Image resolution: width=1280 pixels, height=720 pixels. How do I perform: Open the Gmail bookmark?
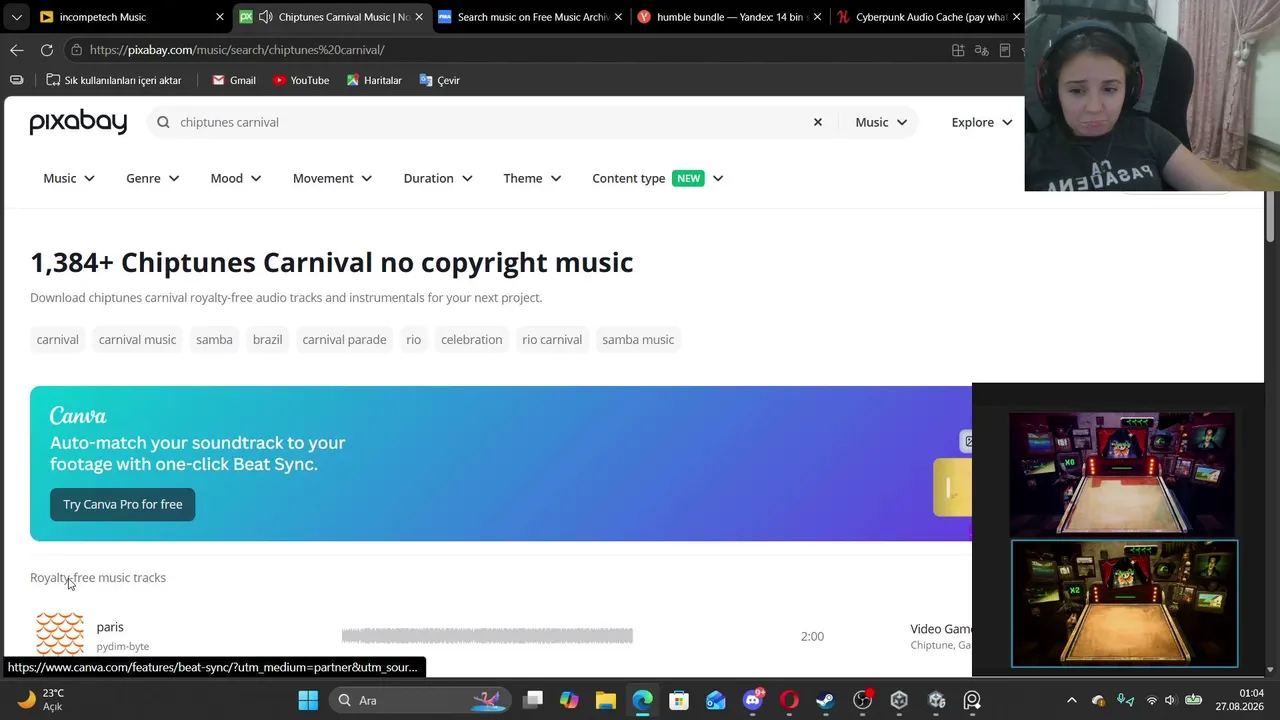234,80
